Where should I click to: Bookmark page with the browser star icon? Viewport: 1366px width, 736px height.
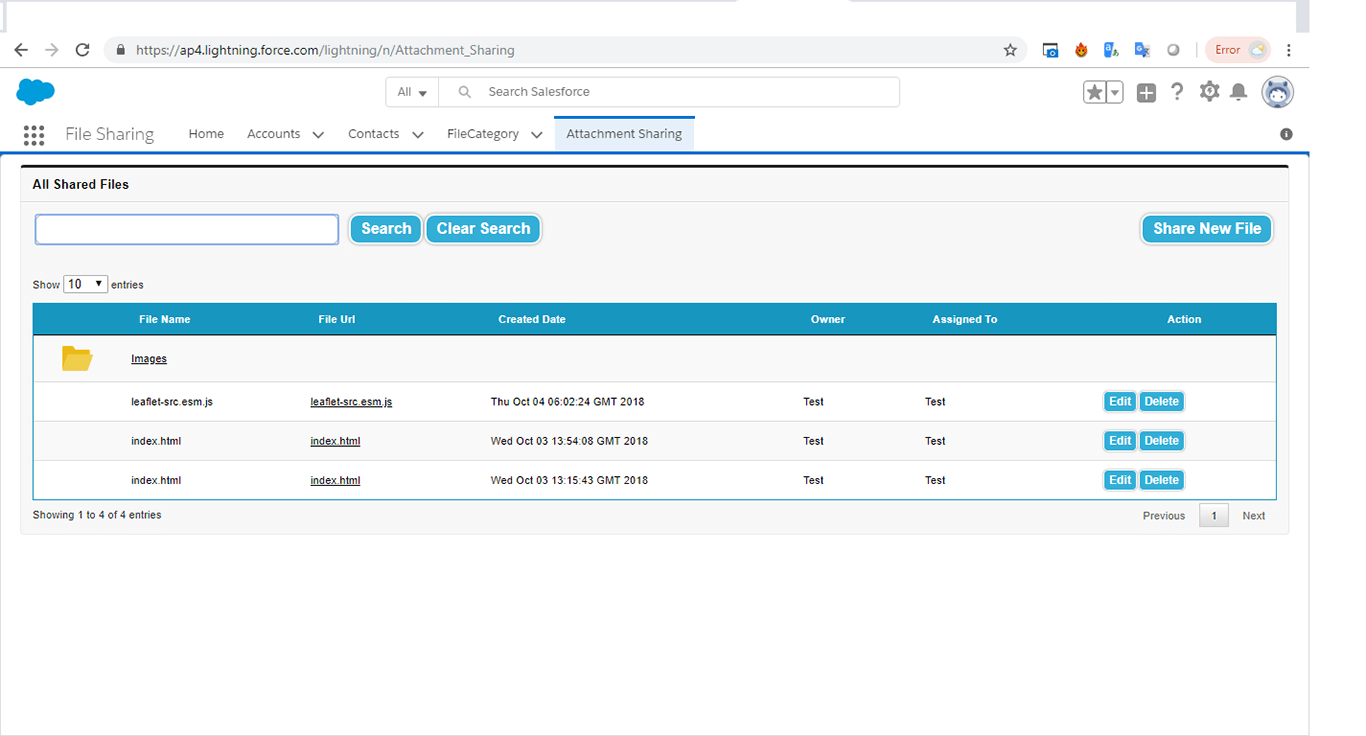[x=1010, y=50]
